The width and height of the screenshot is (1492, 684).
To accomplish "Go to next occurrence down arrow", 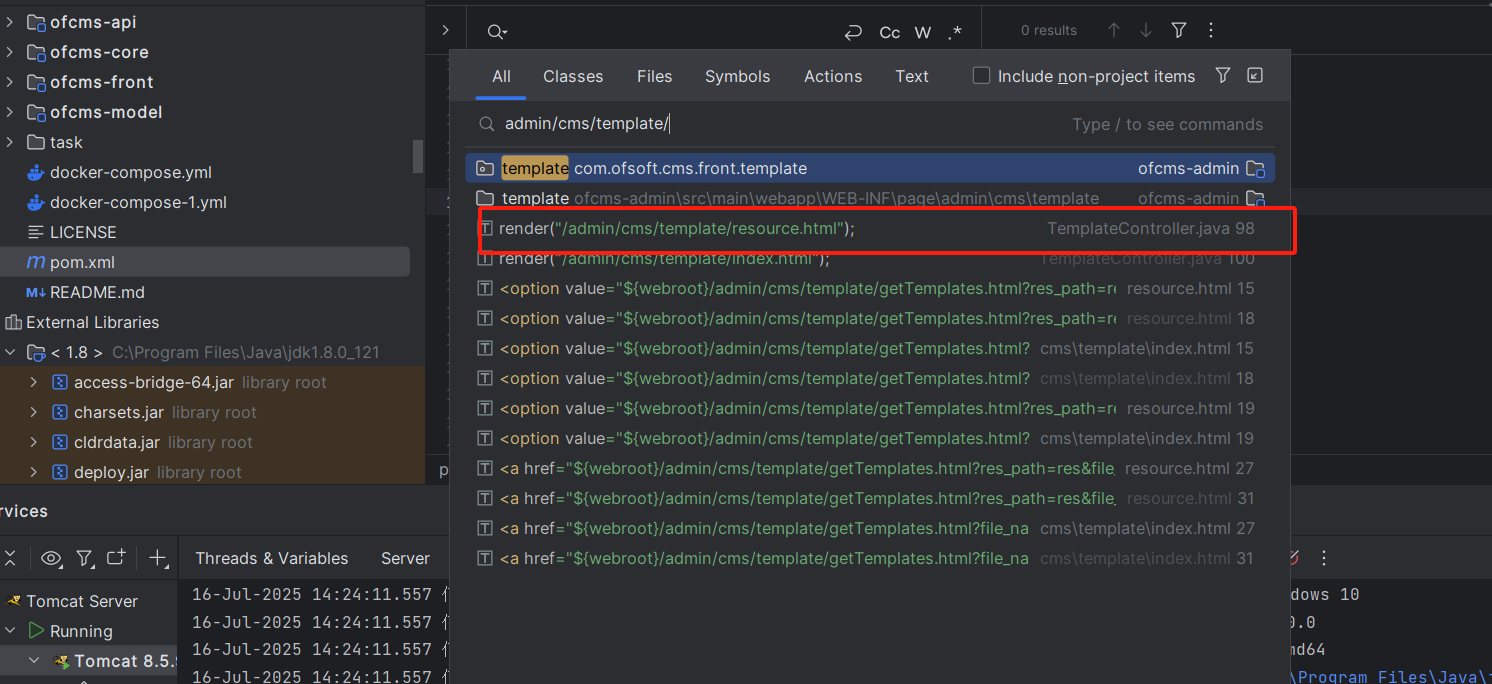I will click(x=1146, y=31).
